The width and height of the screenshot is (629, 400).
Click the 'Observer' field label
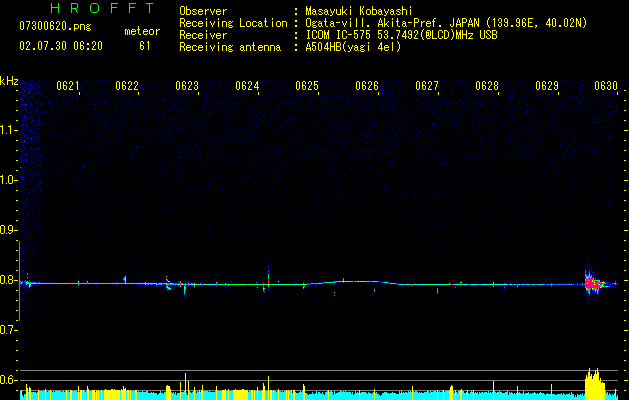[x=203, y=11]
